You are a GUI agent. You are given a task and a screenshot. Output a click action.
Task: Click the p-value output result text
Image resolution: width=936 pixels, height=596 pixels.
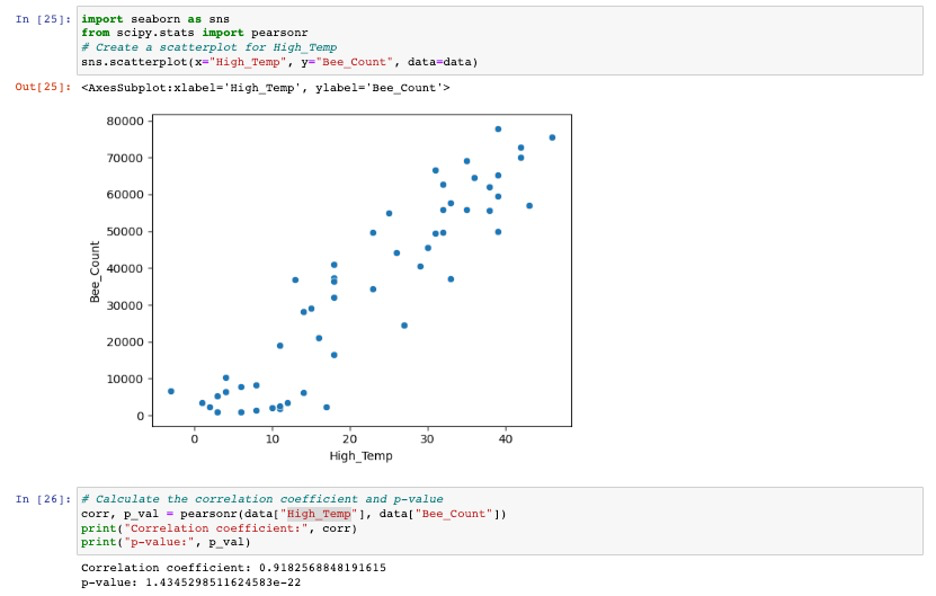191,582
